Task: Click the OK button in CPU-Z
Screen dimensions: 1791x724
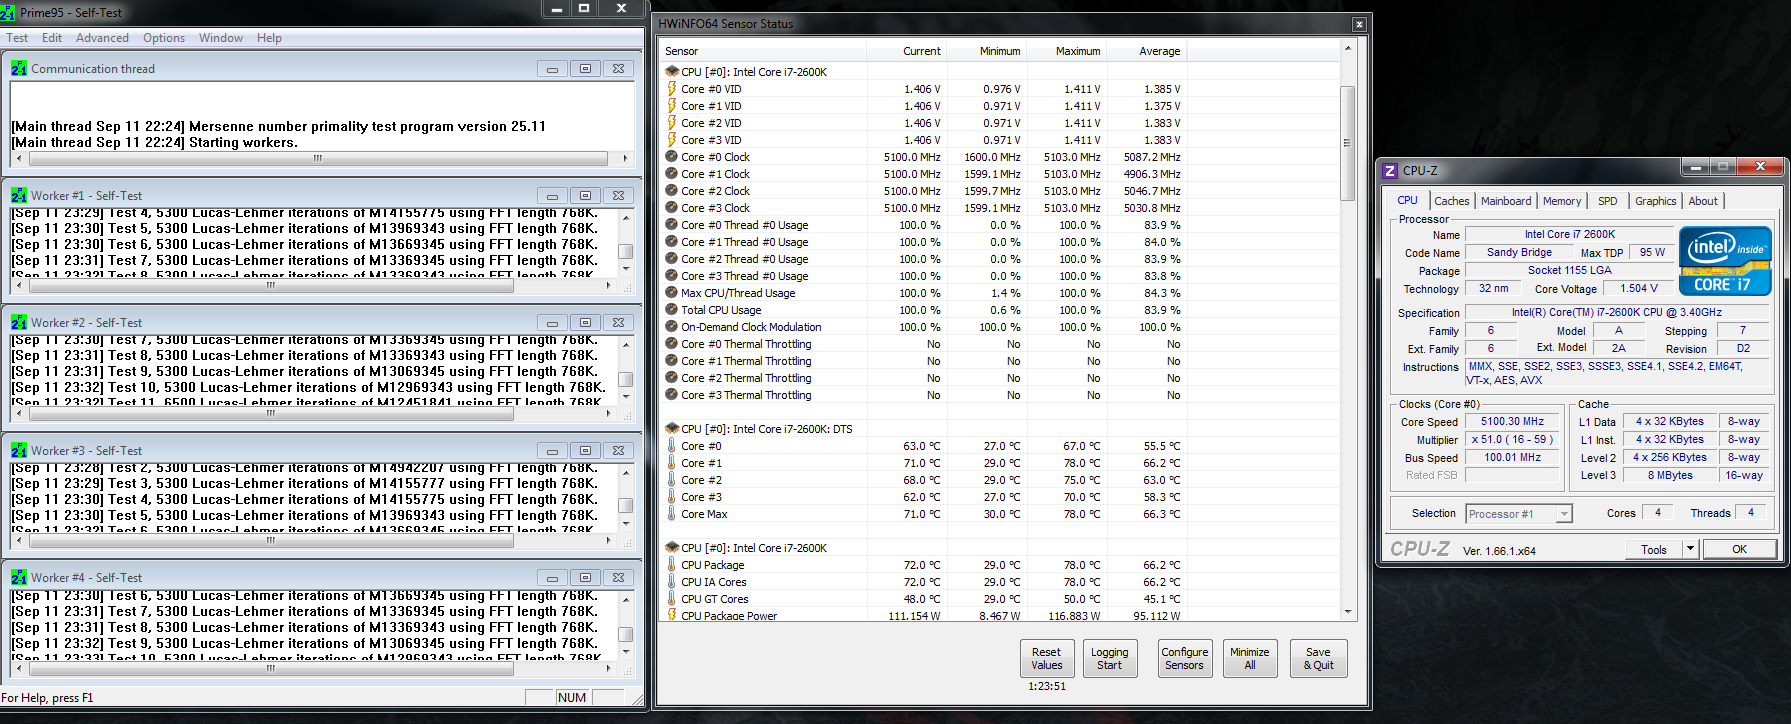Action: point(1740,549)
